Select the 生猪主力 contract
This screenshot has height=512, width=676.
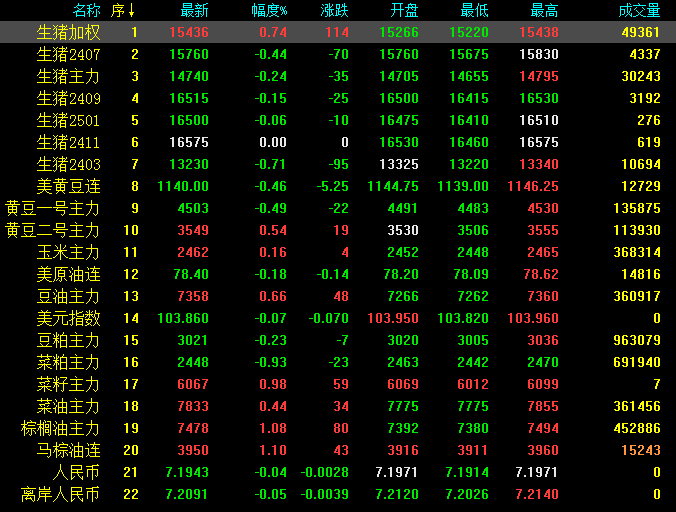pos(69,76)
